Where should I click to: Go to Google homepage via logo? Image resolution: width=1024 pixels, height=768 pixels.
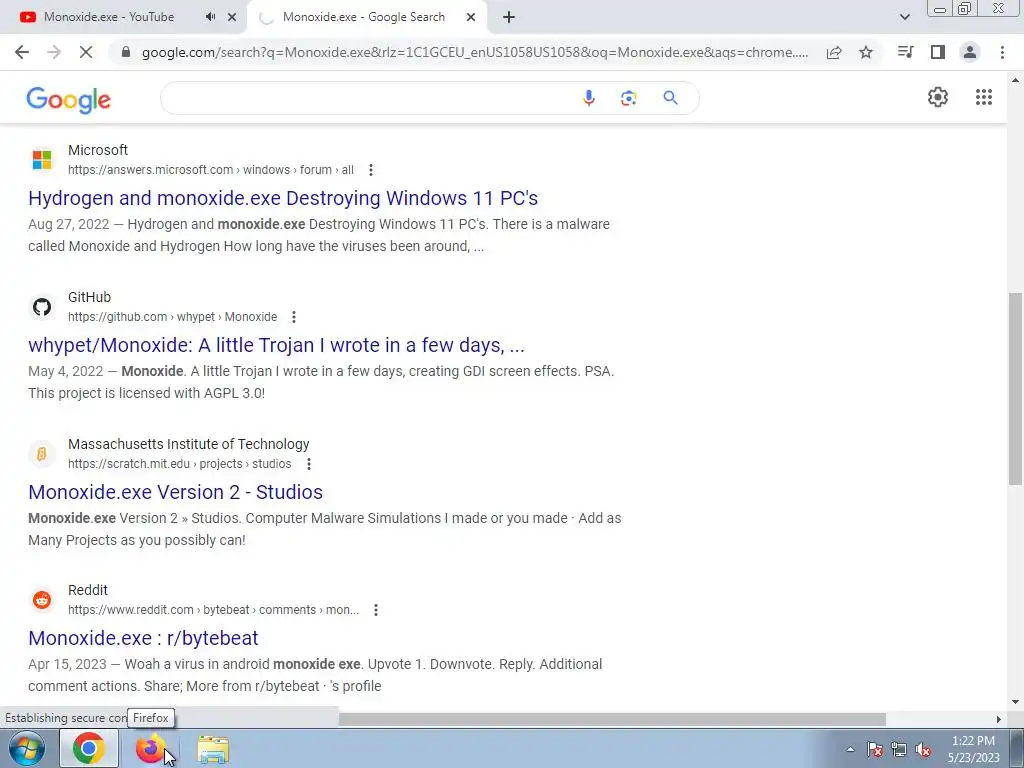click(x=69, y=99)
